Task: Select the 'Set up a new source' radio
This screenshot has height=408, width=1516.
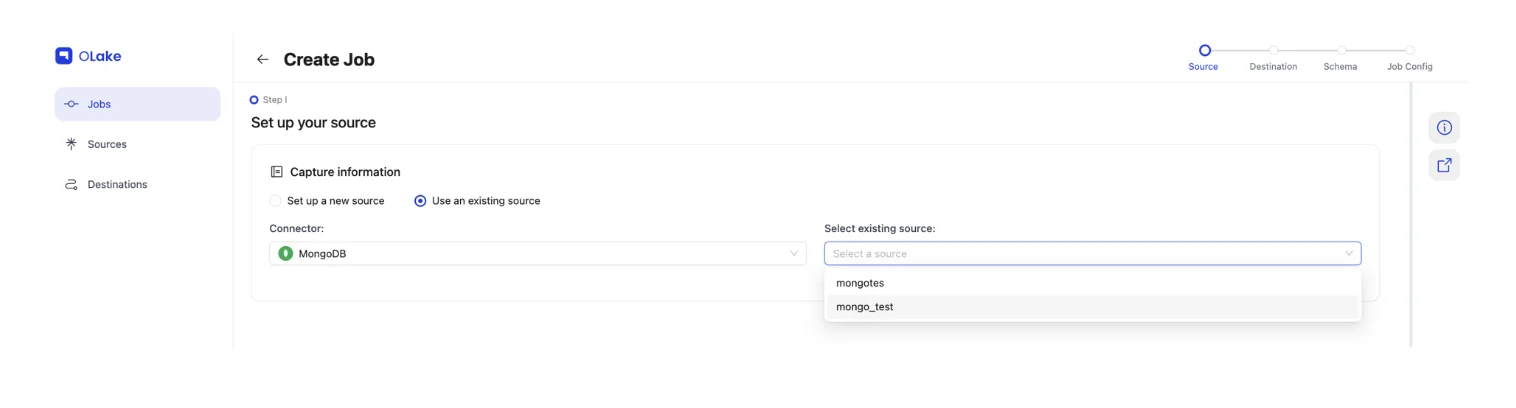Action: 276,201
